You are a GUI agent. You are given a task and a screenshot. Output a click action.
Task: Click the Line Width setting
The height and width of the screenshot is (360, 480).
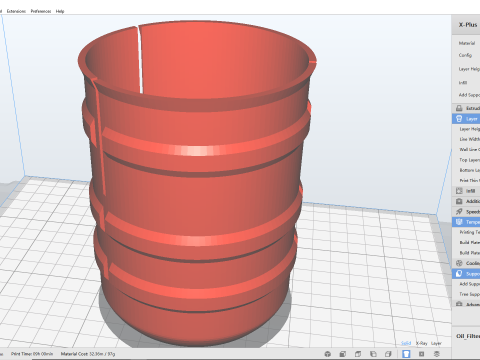pos(470,139)
